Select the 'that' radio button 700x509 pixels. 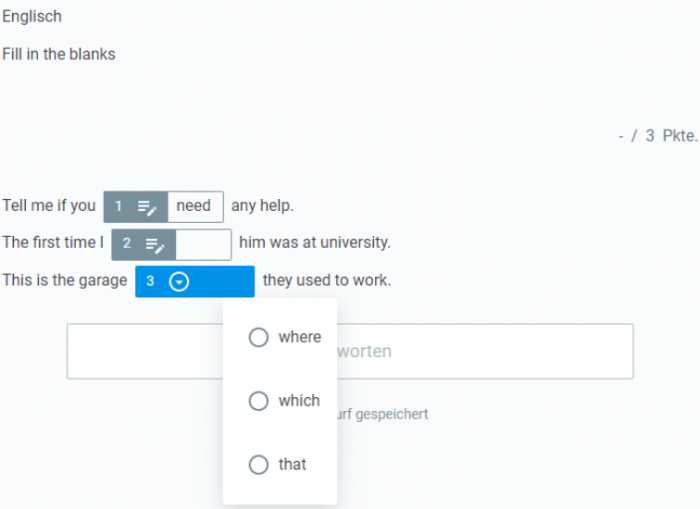258,464
